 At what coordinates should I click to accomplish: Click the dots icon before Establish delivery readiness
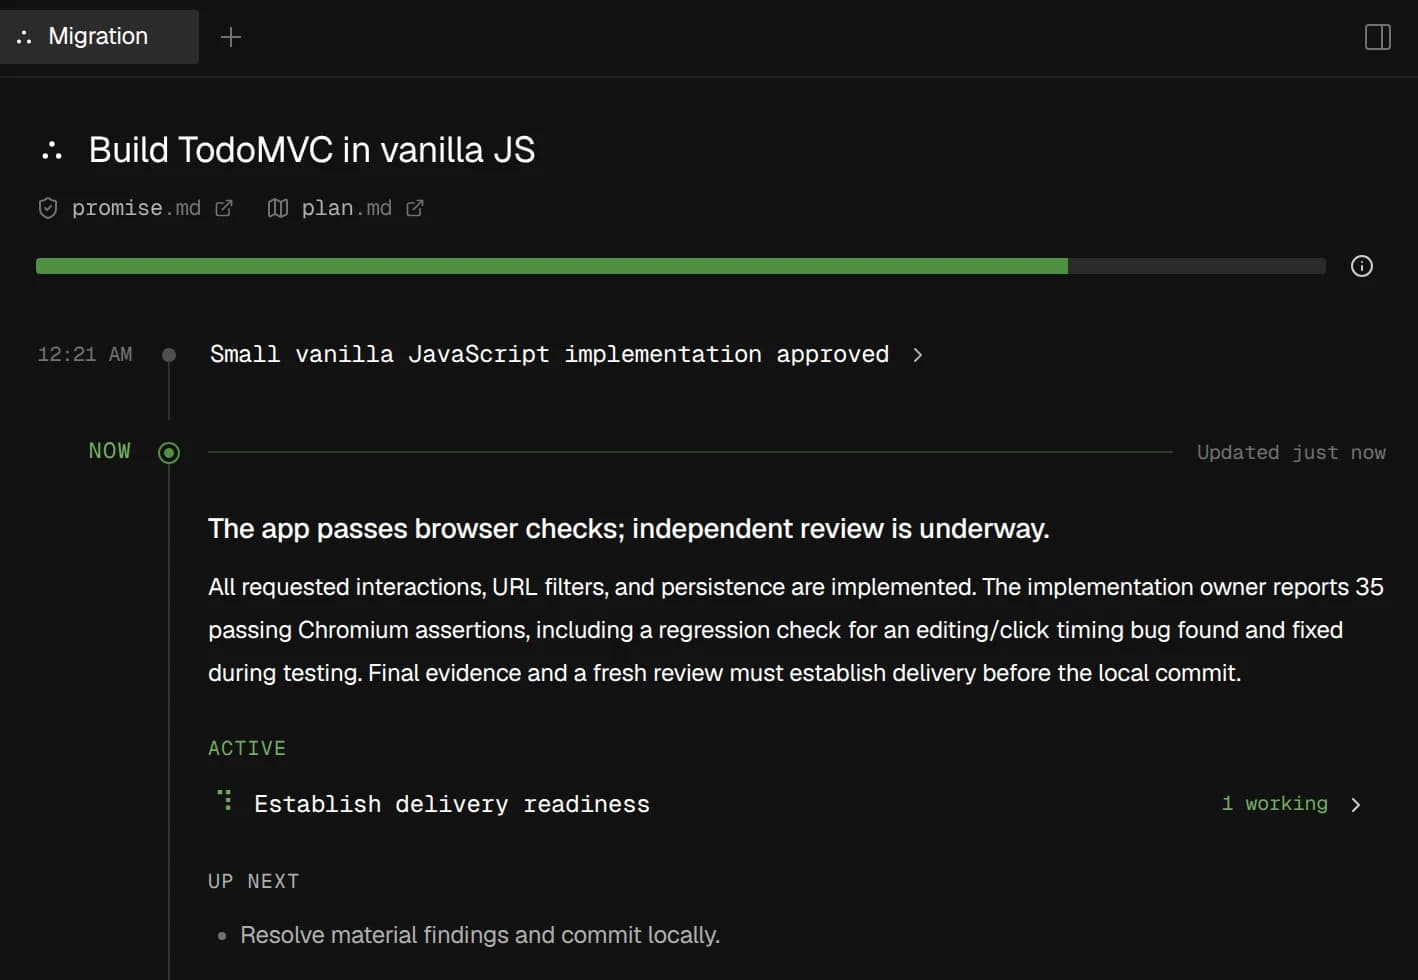[226, 800]
